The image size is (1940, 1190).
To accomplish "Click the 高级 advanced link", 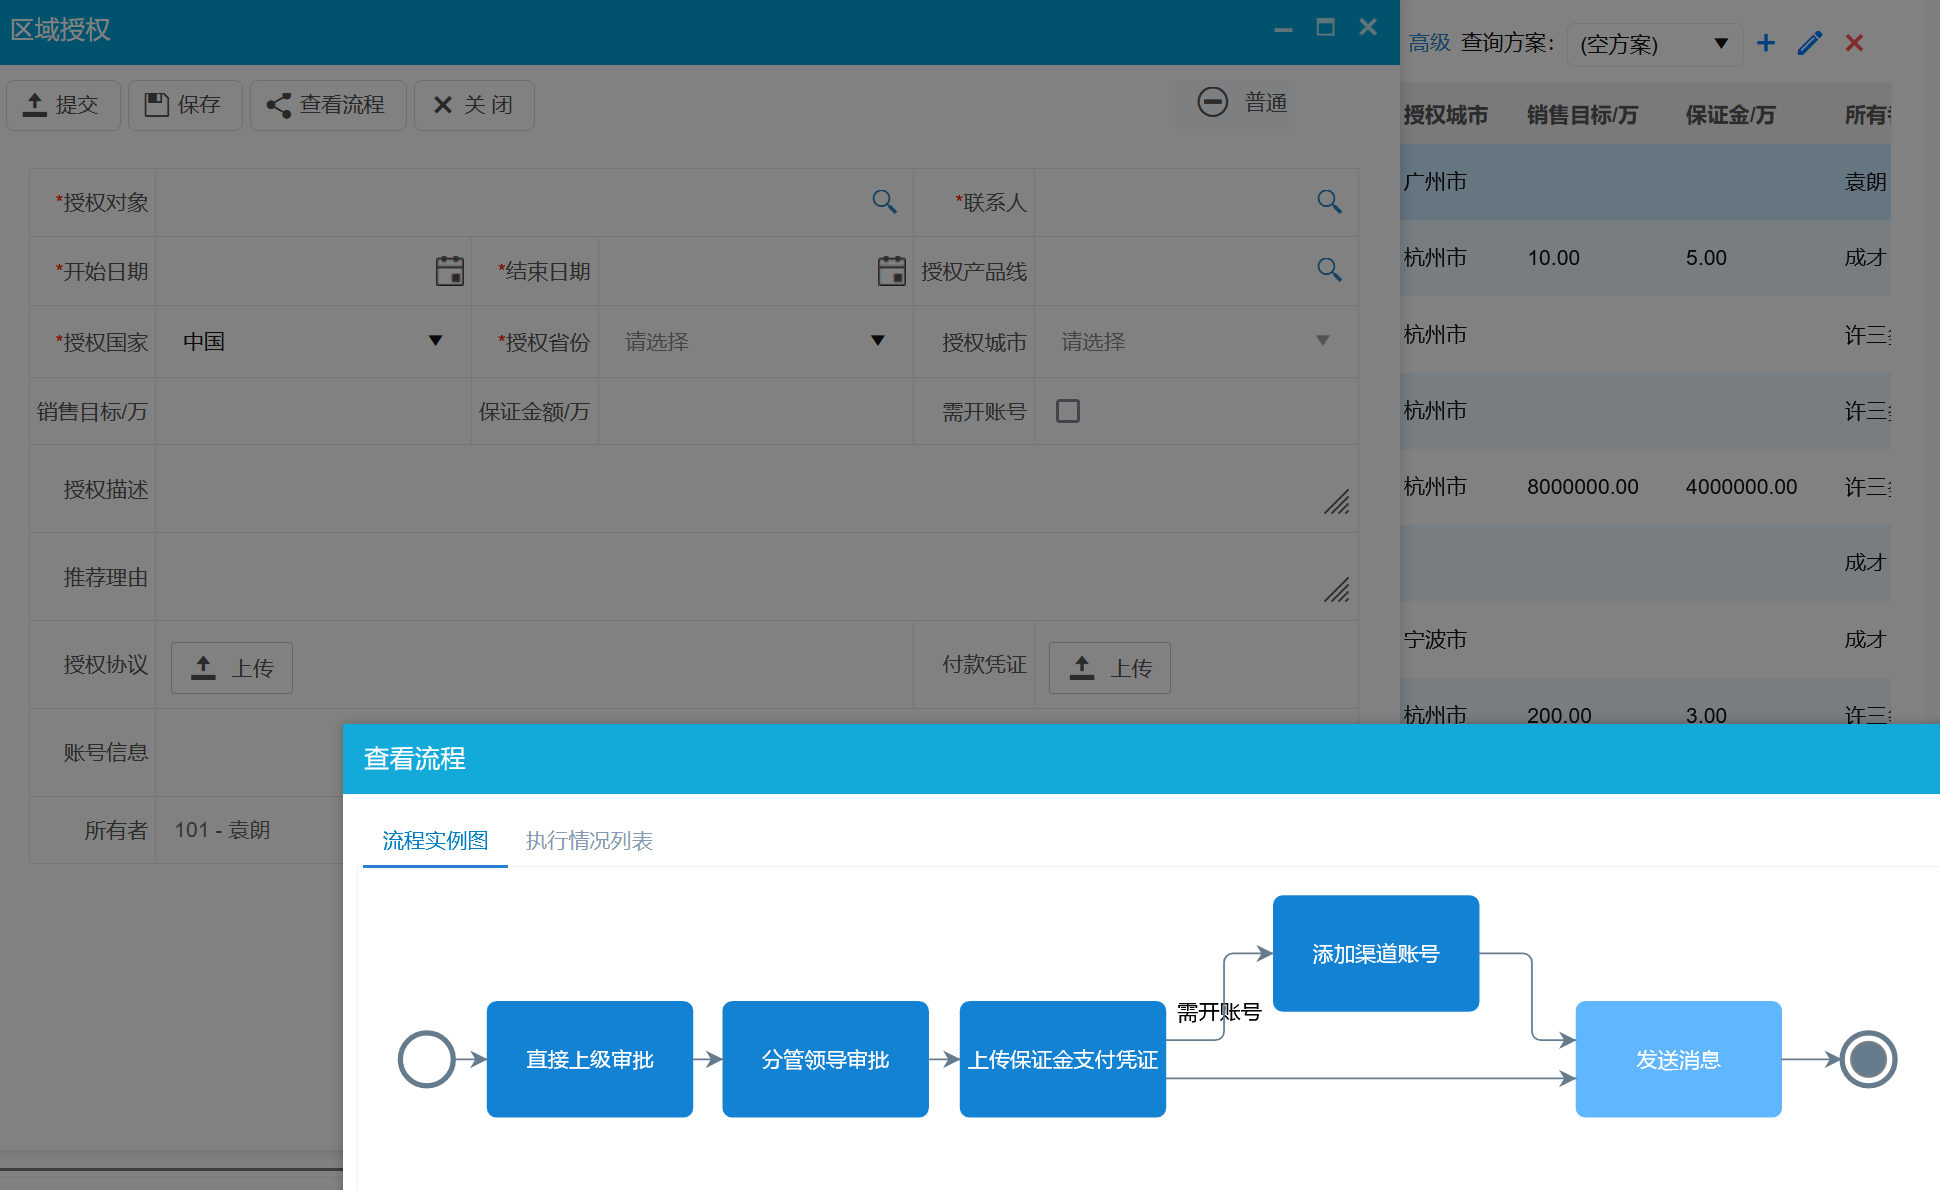I will (1429, 43).
